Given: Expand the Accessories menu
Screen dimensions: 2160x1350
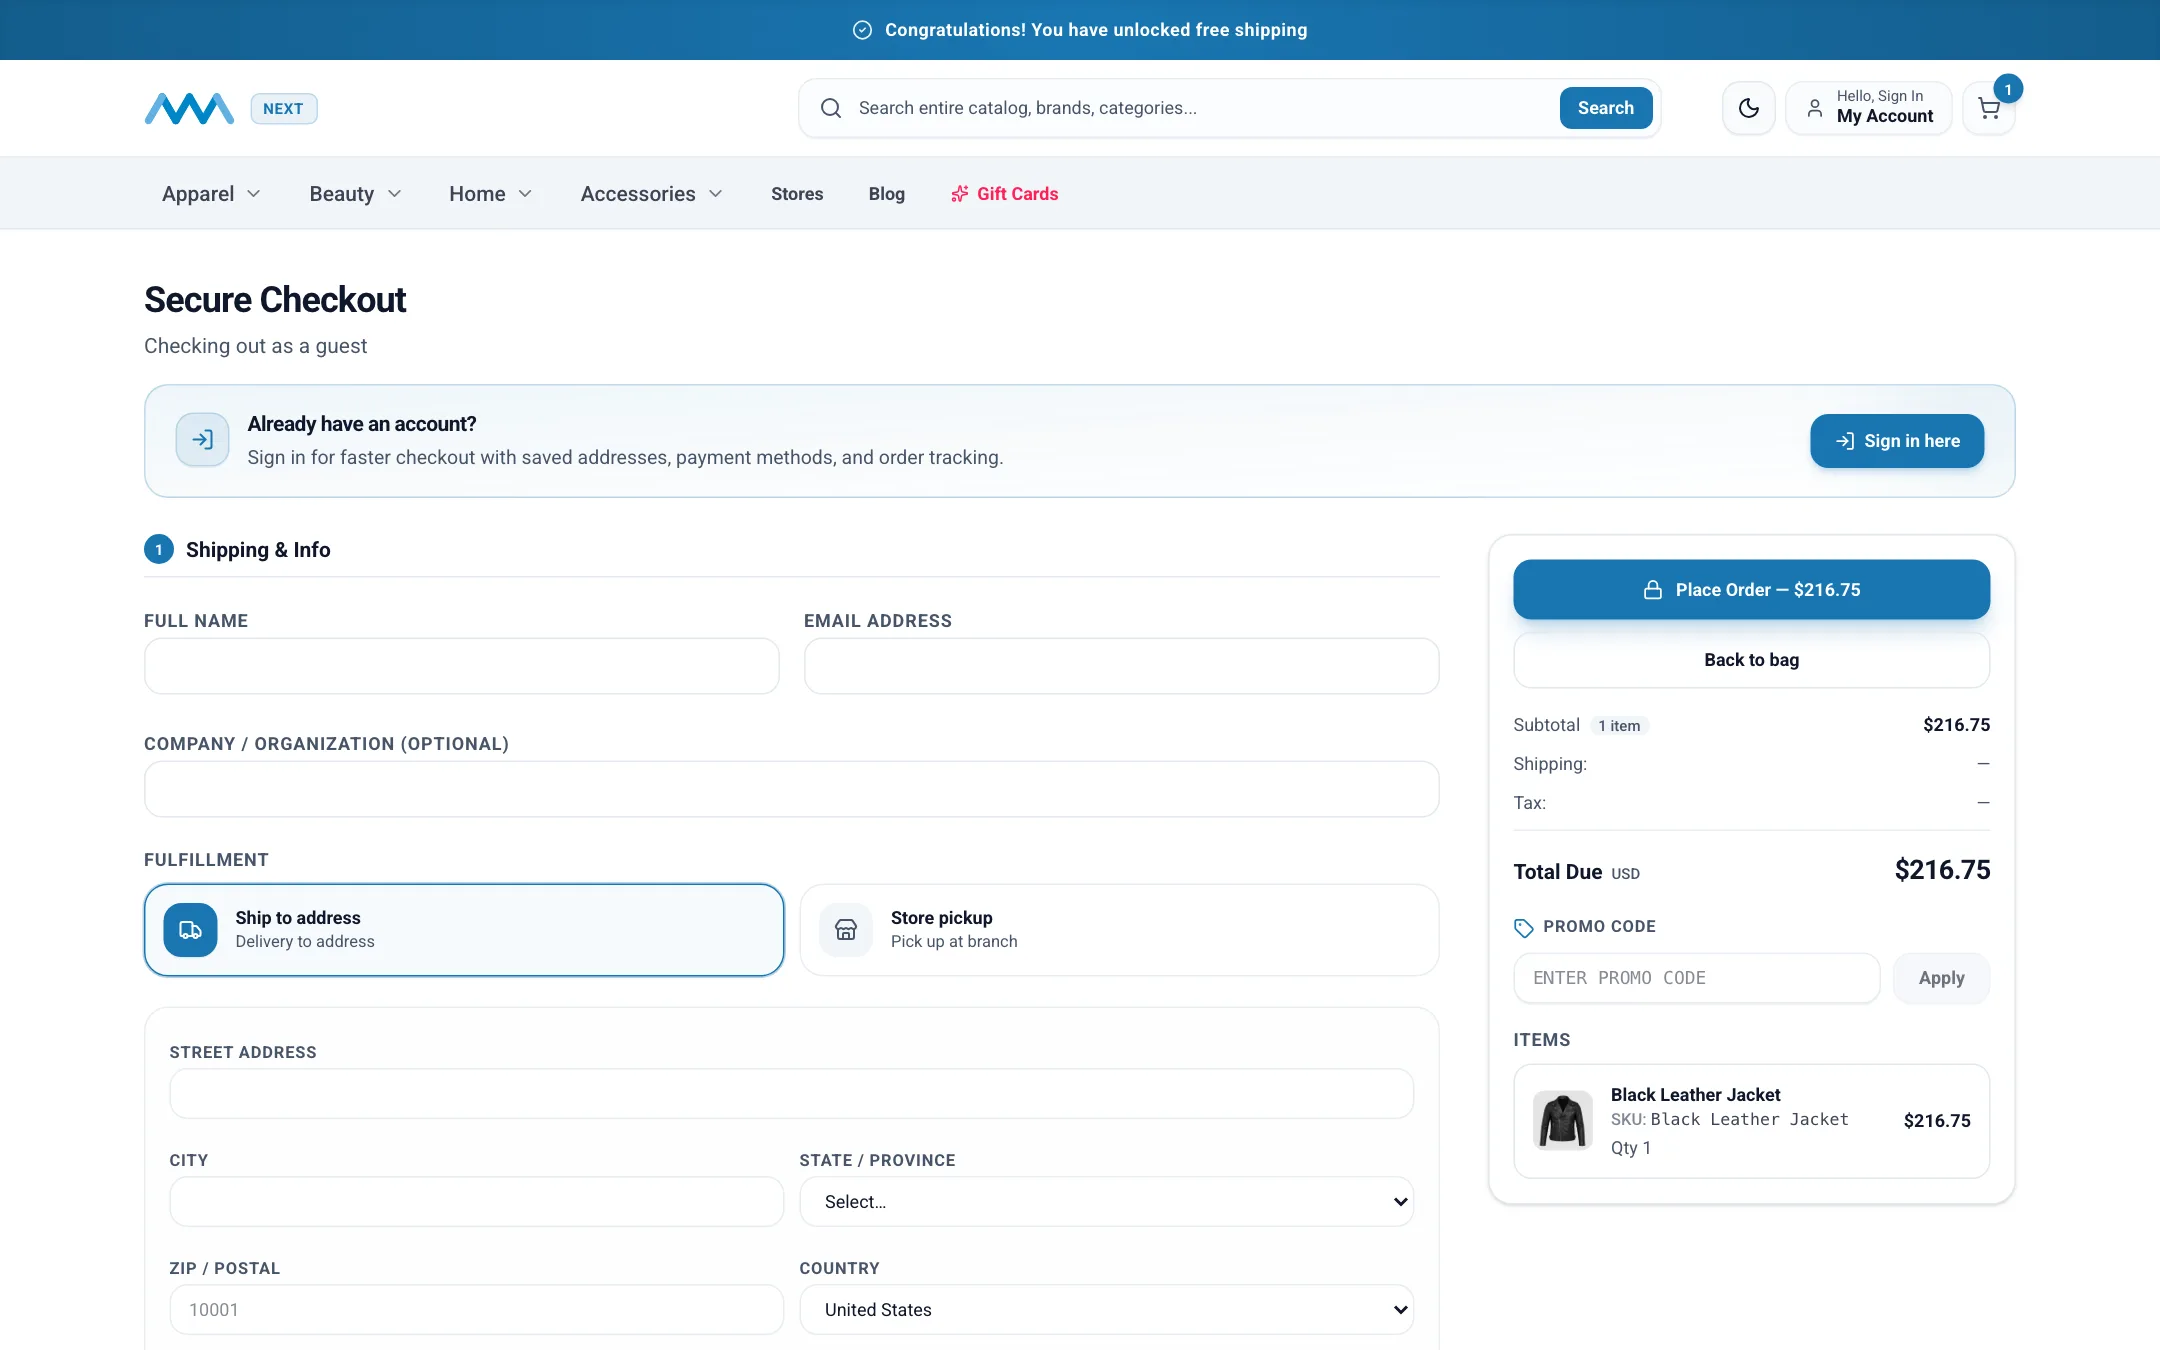Looking at the screenshot, I should [x=651, y=194].
